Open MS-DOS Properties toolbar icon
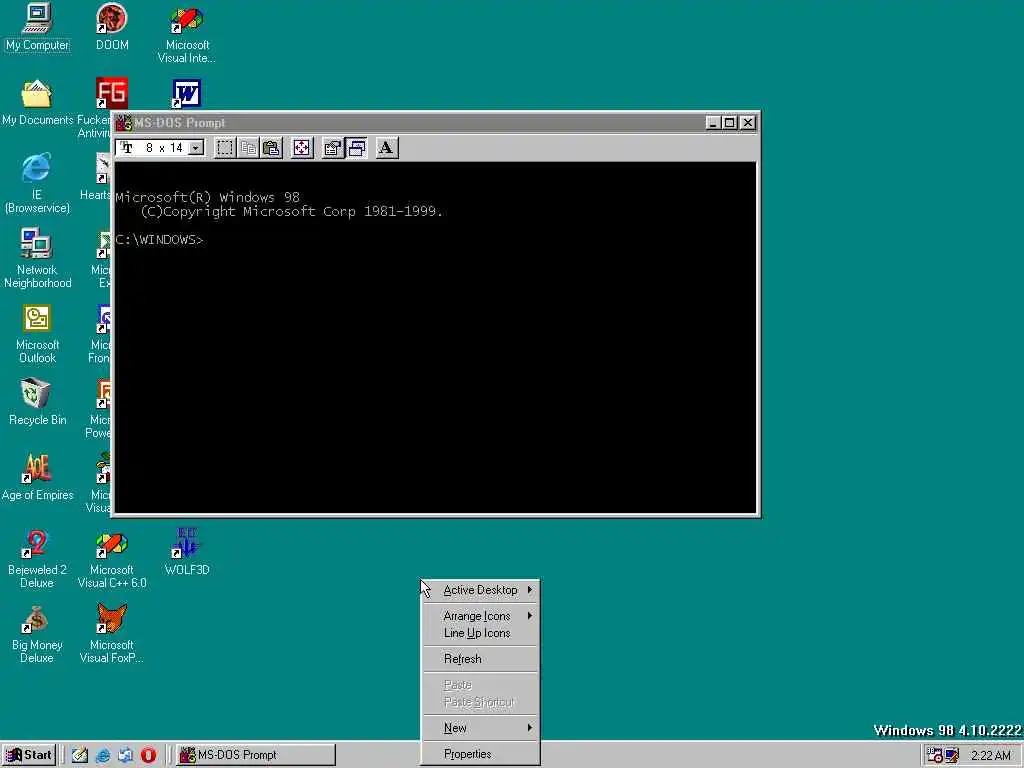Screen dimensions: 1024x768 click(x=332, y=148)
